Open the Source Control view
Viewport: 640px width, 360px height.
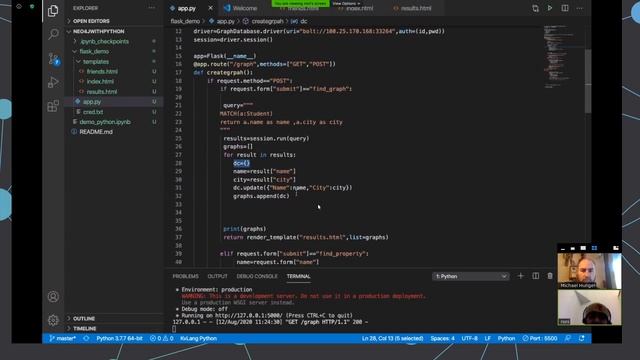pos(53,59)
